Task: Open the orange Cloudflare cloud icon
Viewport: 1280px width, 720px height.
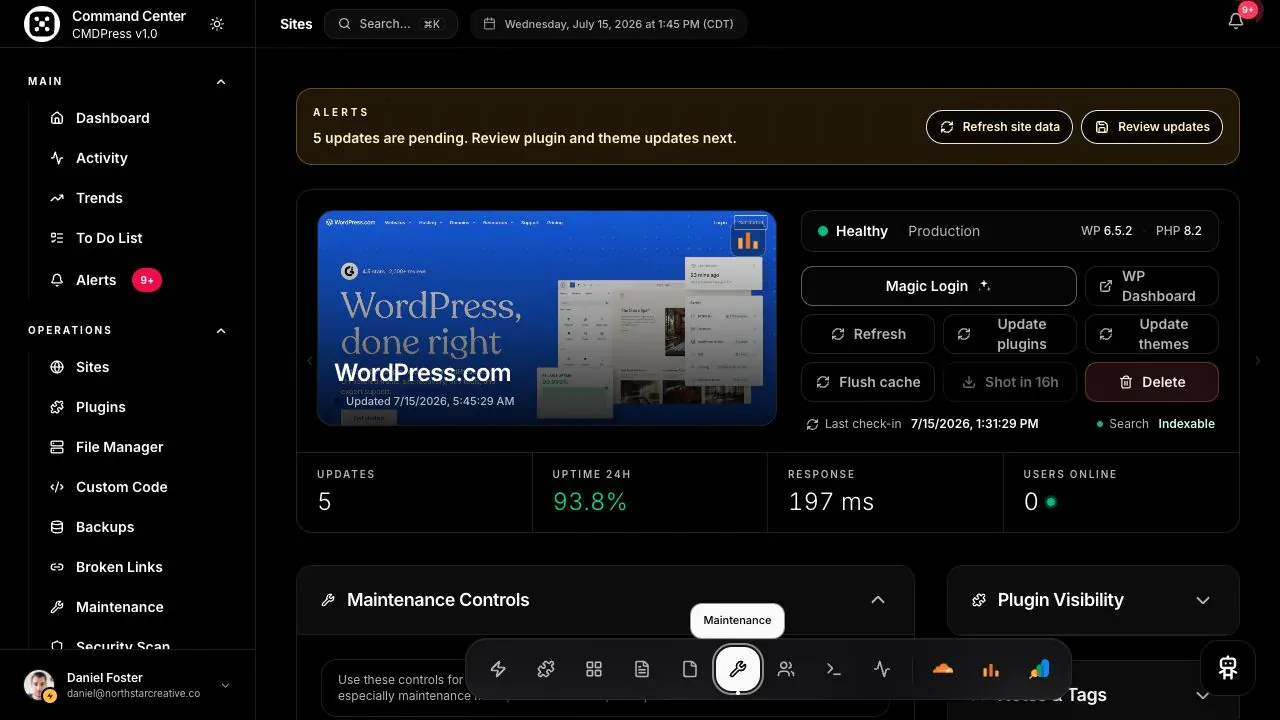Action: [942, 669]
